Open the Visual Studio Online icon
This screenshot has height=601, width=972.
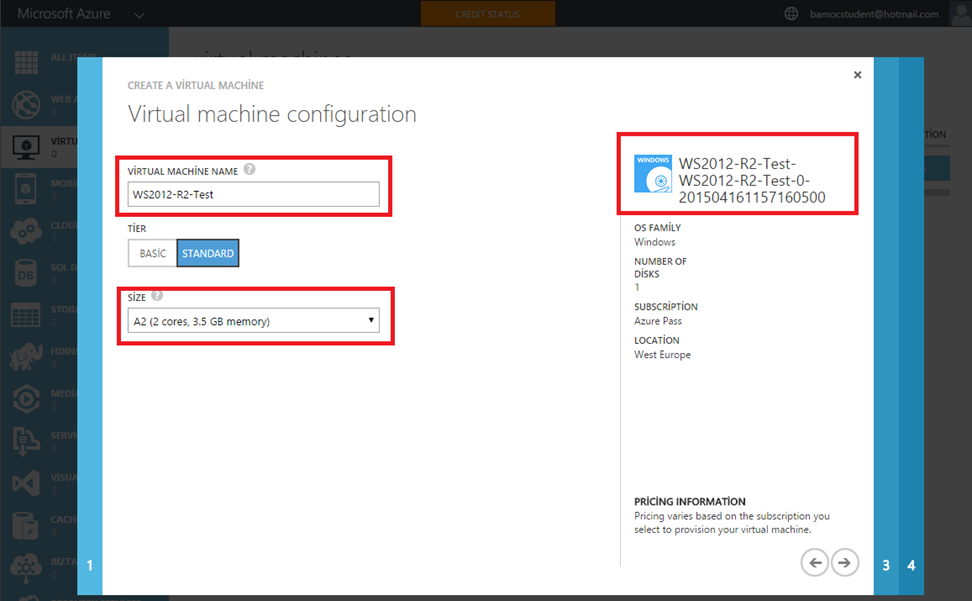click(x=26, y=483)
